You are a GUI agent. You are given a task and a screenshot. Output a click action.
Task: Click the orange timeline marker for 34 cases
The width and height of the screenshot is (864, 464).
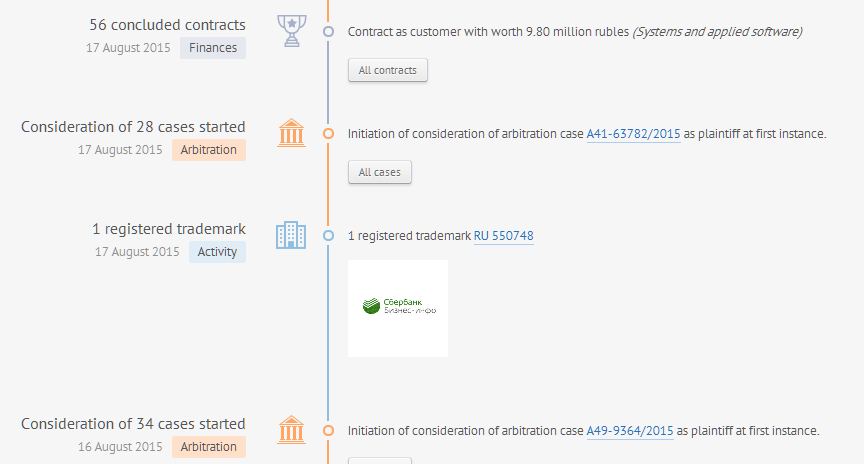328,430
